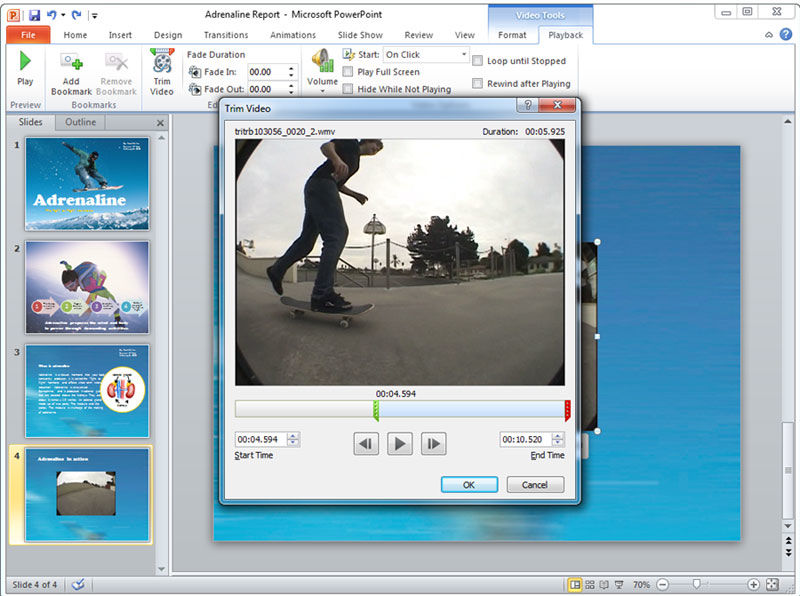Cancel the Trim Video dialog
Image resolution: width=800 pixels, height=596 pixels.
click(535, 485)
